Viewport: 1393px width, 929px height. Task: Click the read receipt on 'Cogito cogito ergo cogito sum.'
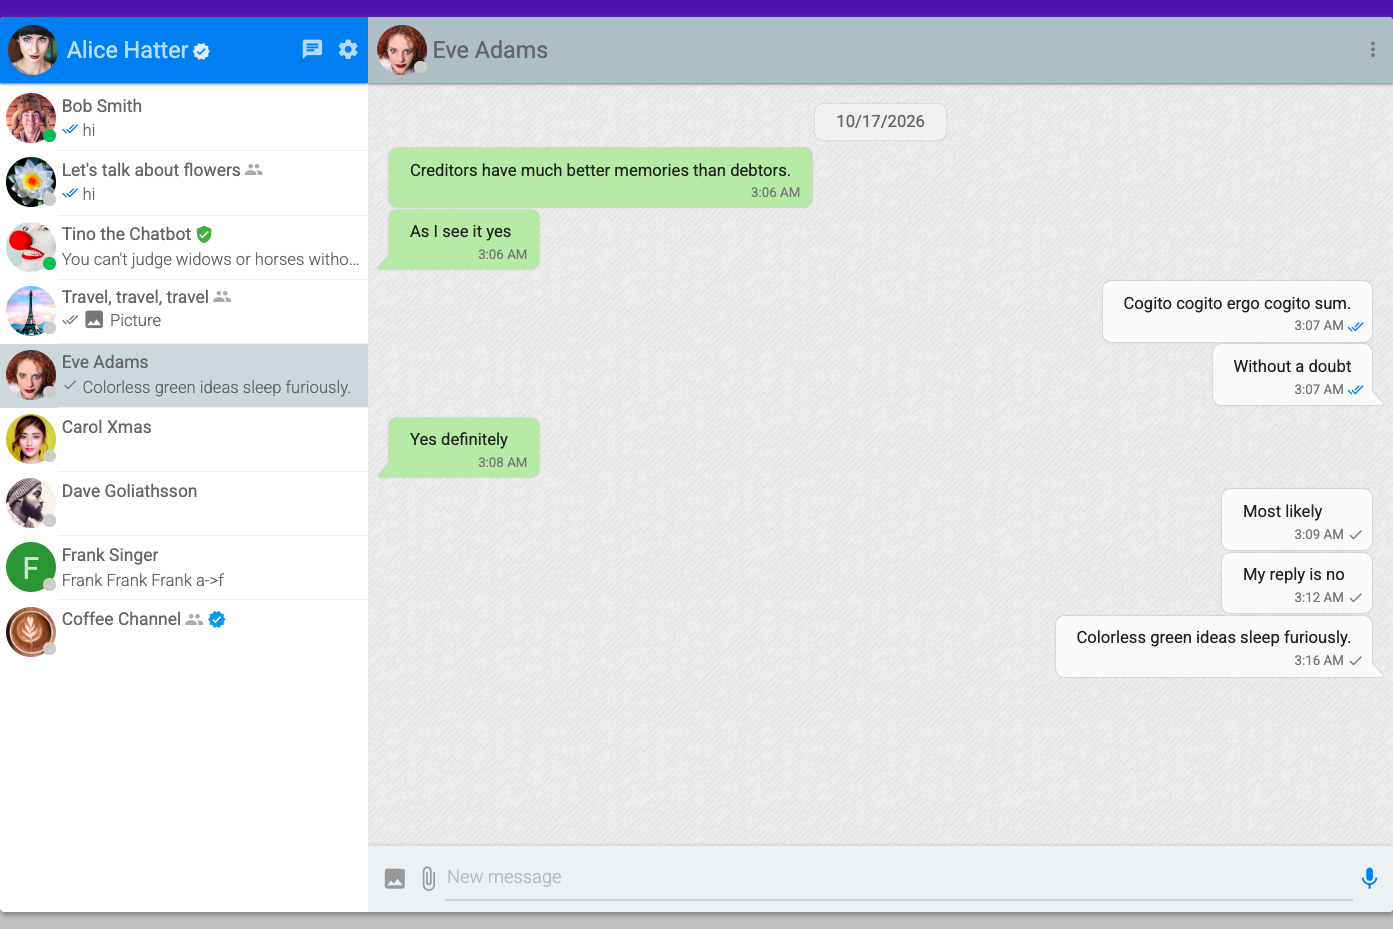tap(1356, 326)
